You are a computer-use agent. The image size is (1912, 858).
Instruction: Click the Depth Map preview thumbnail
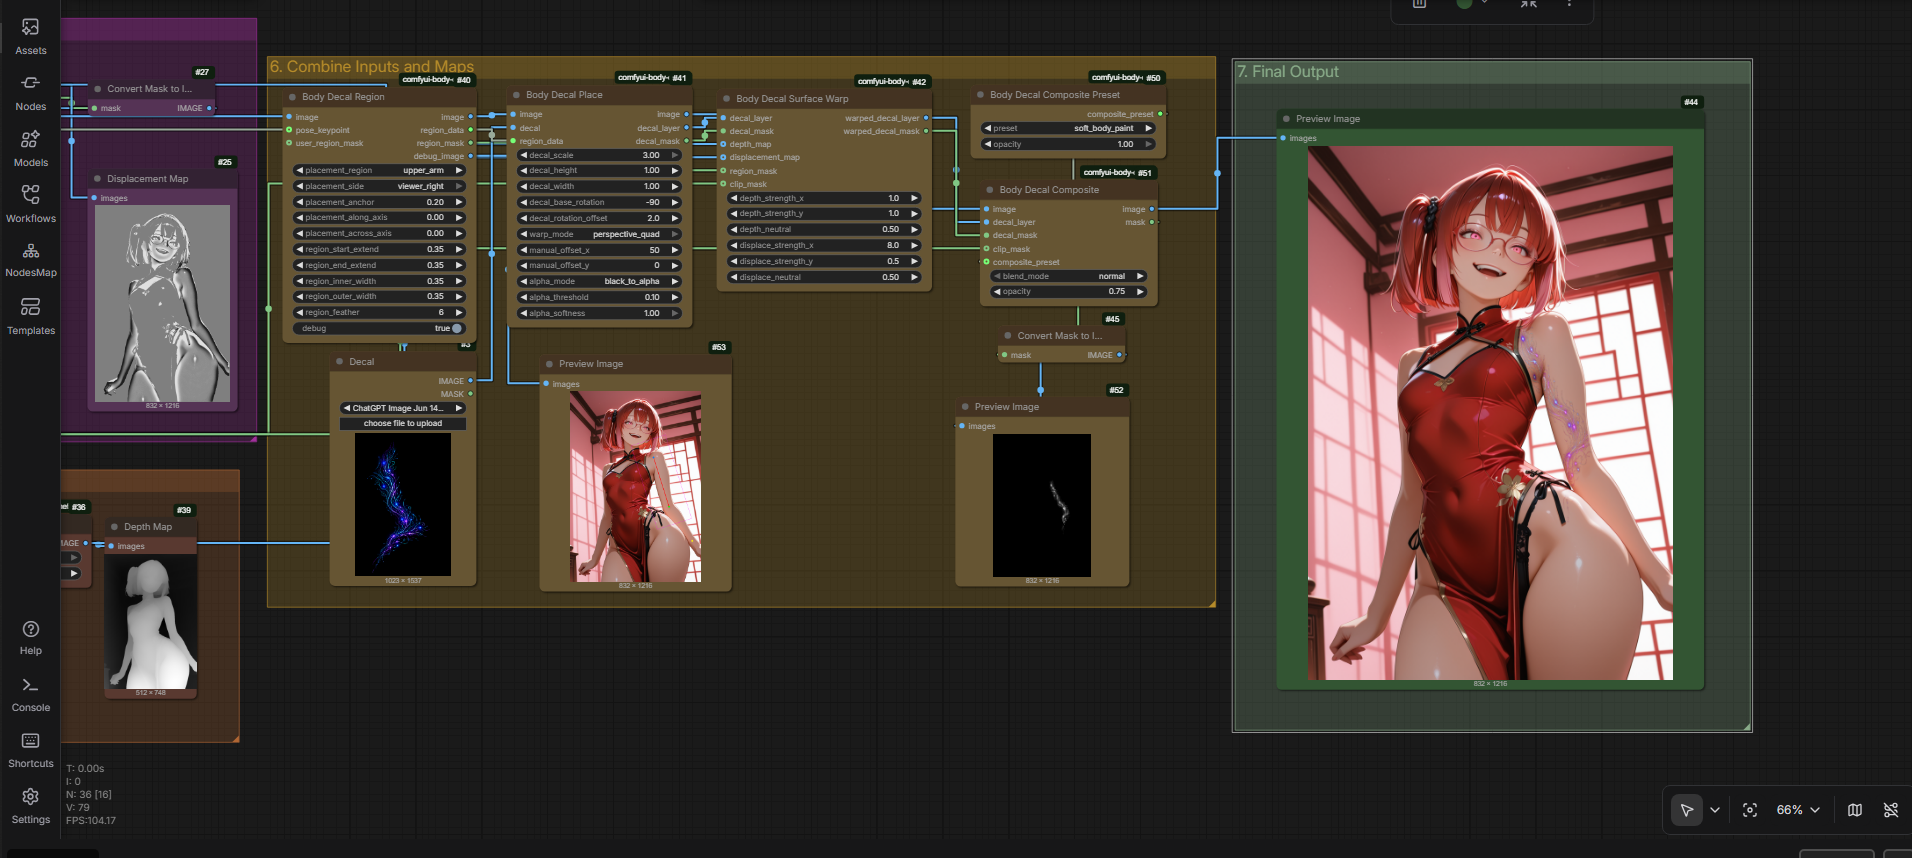[151, 623]
